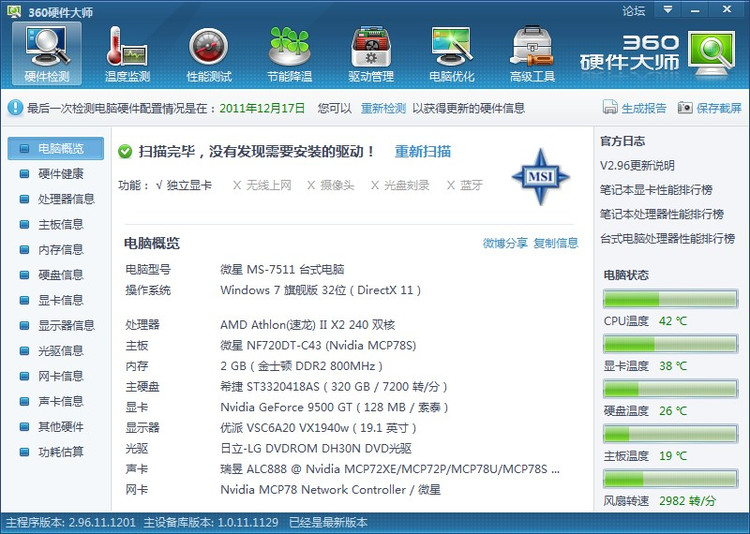The image size is (750, 534).
Task: Click 保存截屏 to save screenshot
Action: click(718, 108)
